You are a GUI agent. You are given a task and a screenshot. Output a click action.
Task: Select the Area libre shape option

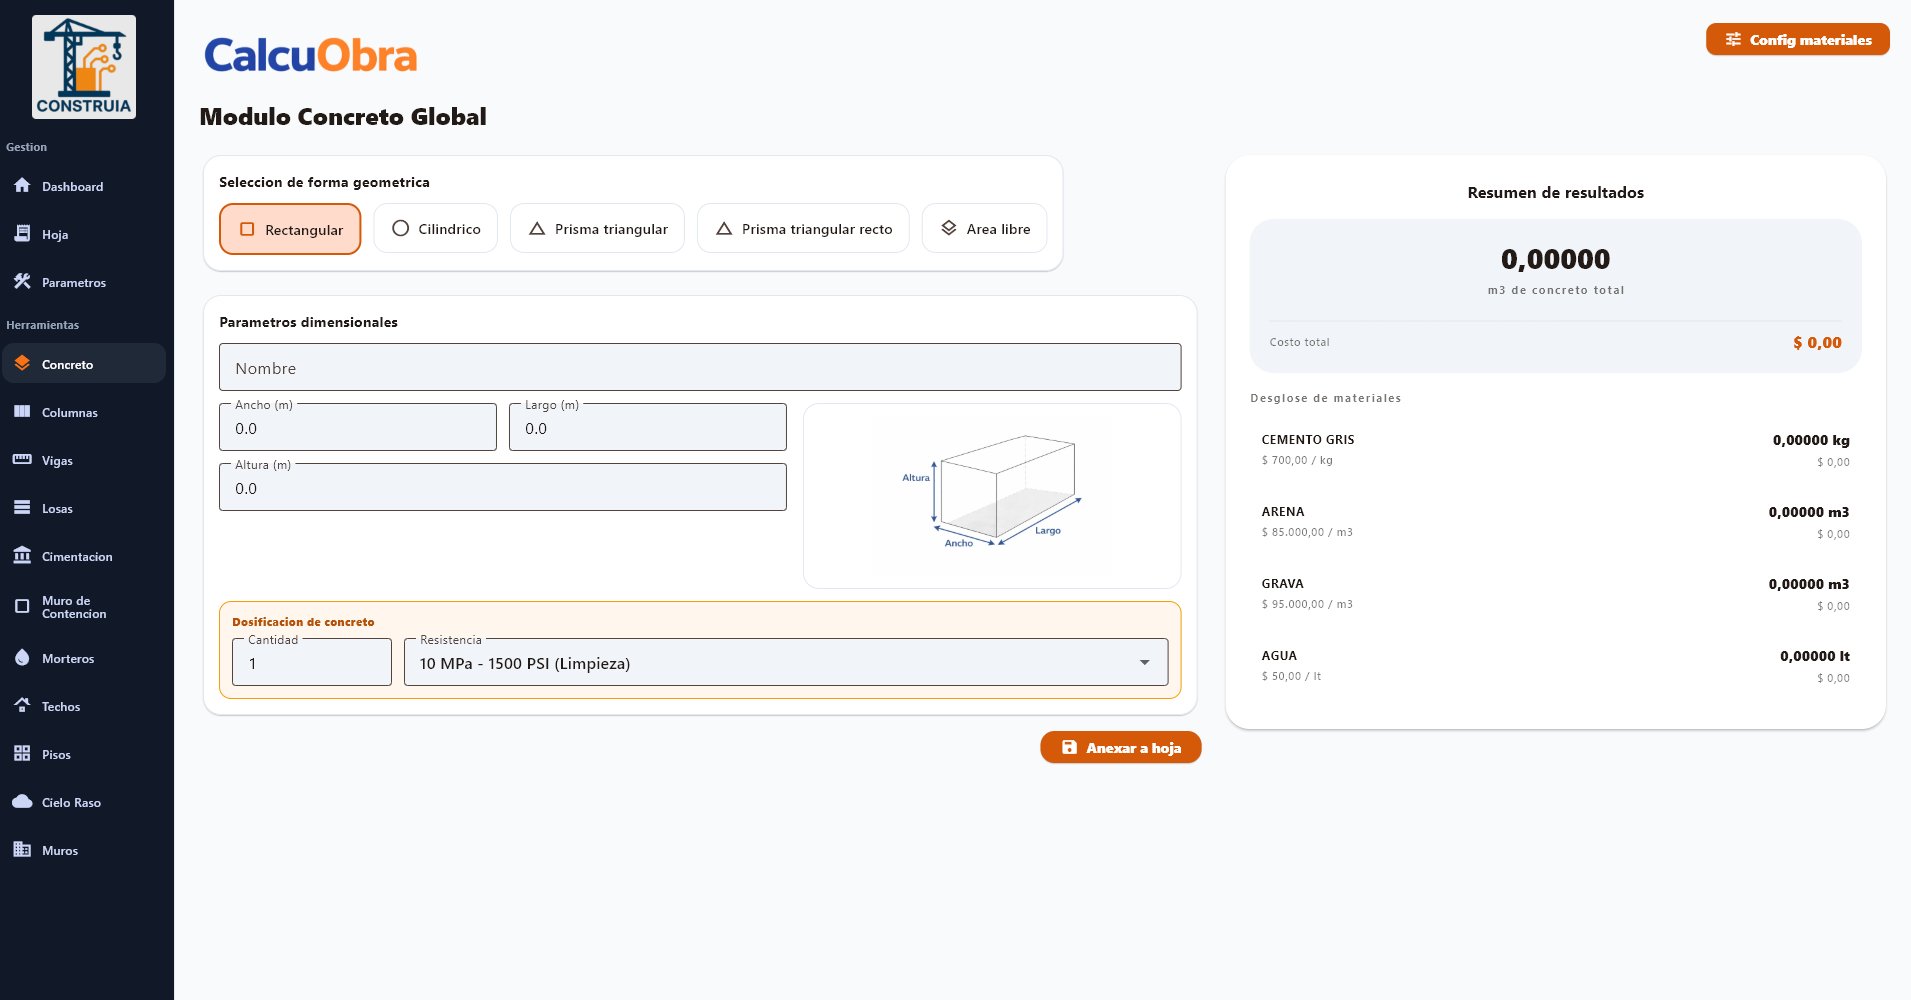(984, 229)
